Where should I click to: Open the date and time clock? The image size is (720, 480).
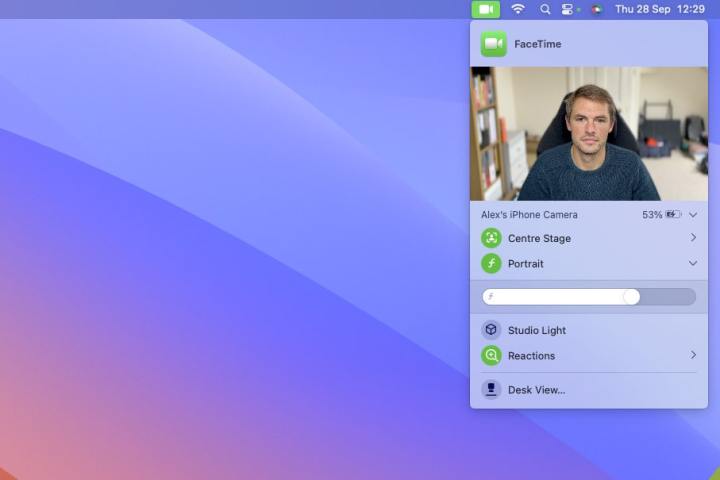(x=659, y=9)
